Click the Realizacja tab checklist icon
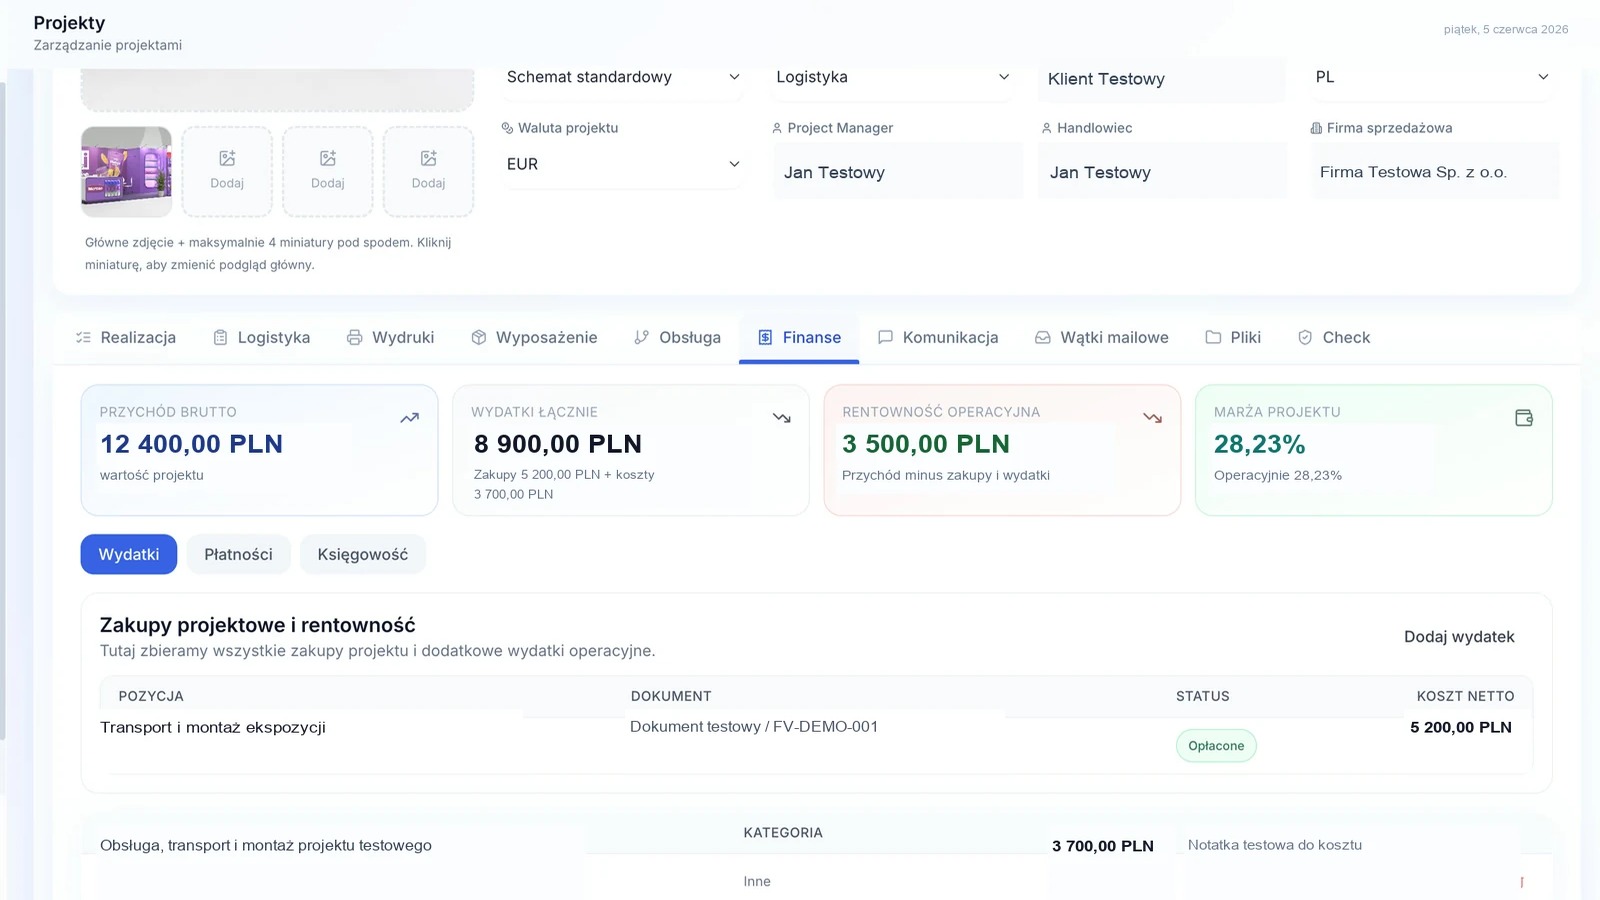Screen dimensions: 1600x900 click(x=83, y=338)
